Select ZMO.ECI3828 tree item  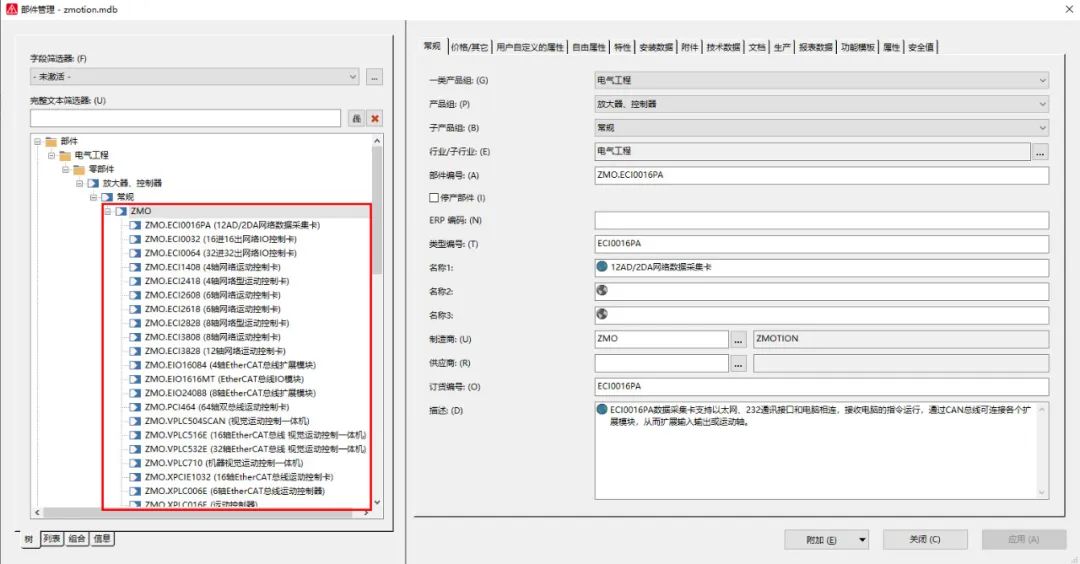point(214,351)
